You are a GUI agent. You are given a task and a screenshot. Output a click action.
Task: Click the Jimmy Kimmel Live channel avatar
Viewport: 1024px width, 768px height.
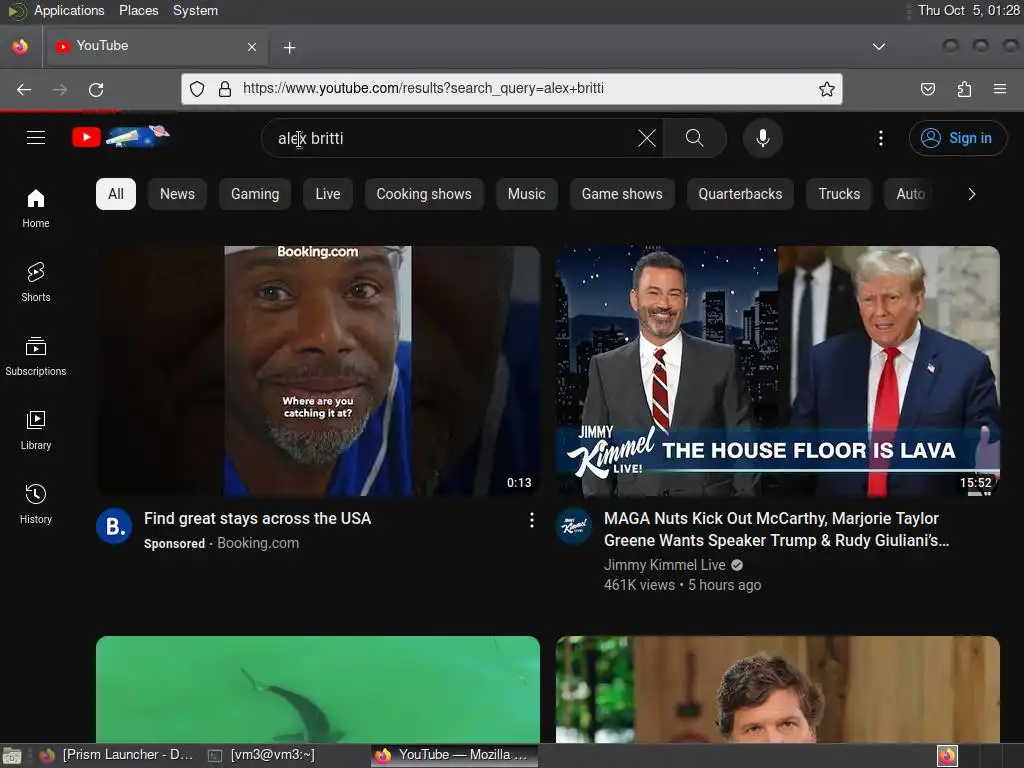[574, 526]
